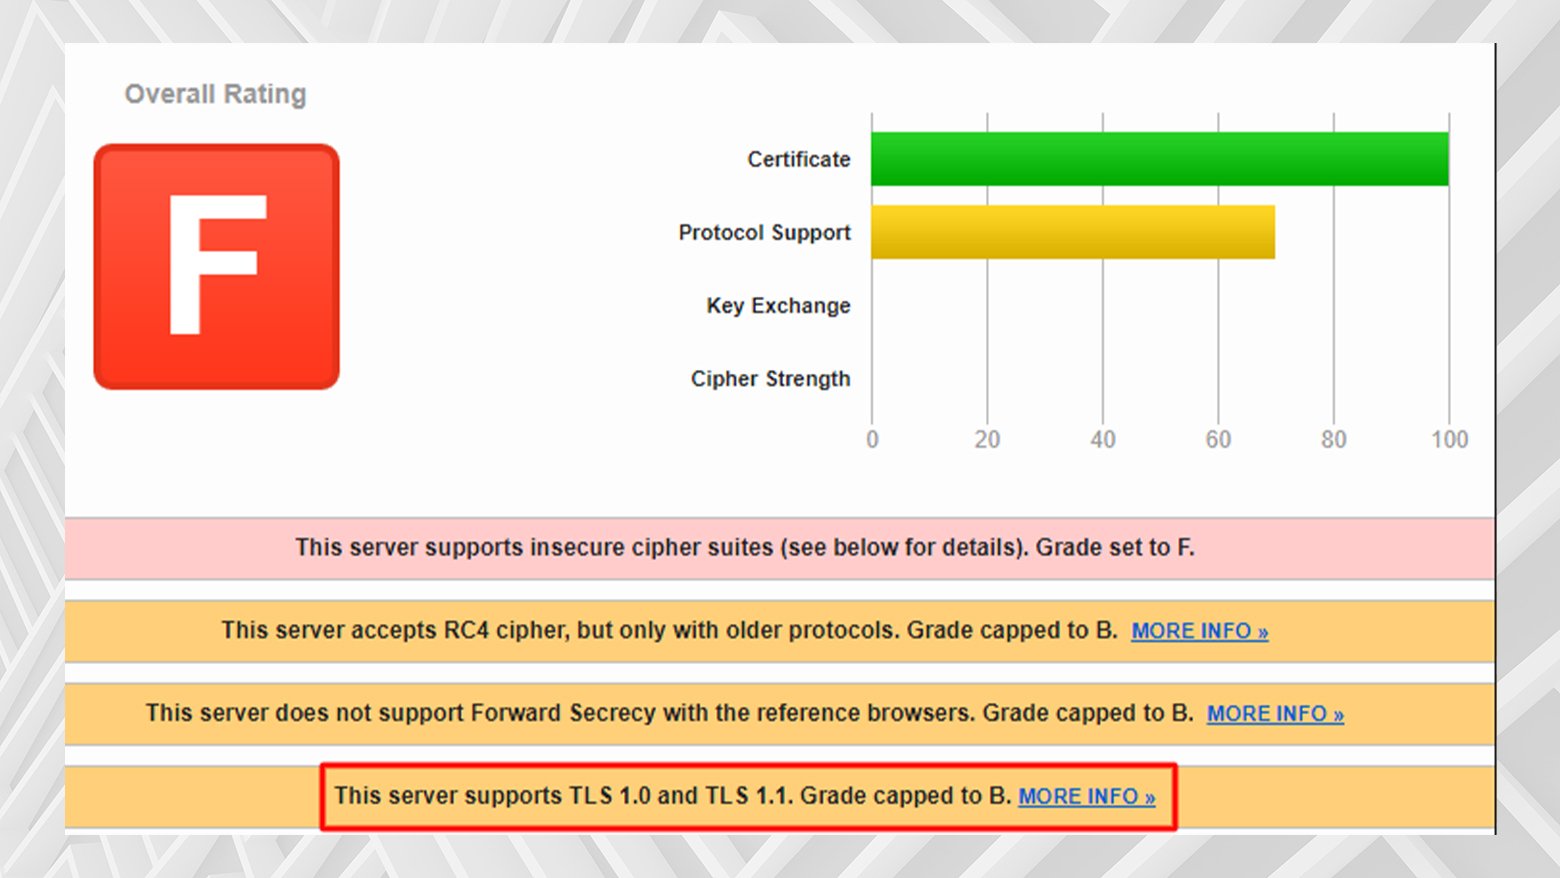Click the 0 axis value label
This screenshot has height=878, width=1560.
coord(872,440)
